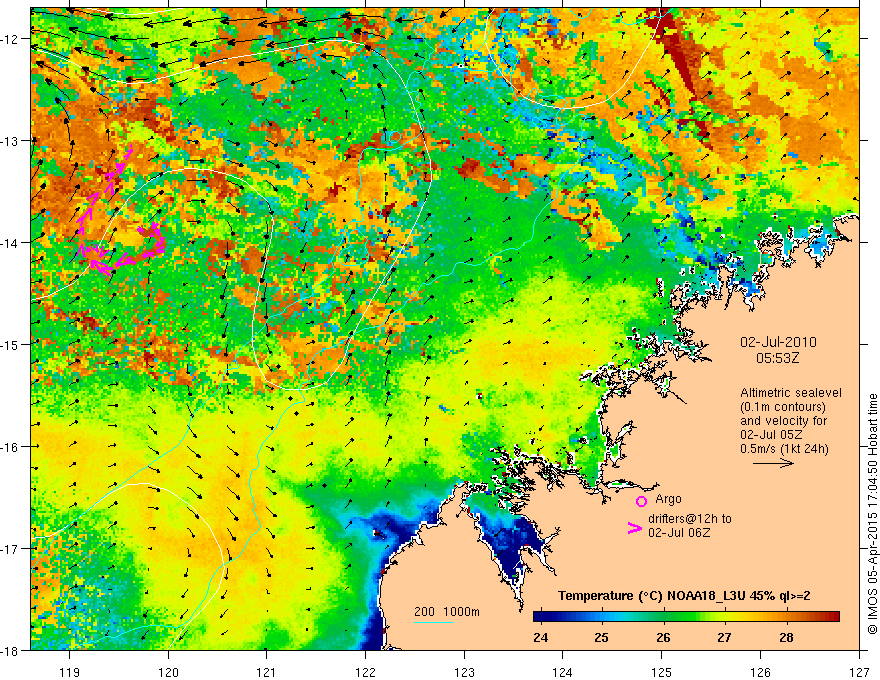Select the '02-Jul-2010' date text

778,342
